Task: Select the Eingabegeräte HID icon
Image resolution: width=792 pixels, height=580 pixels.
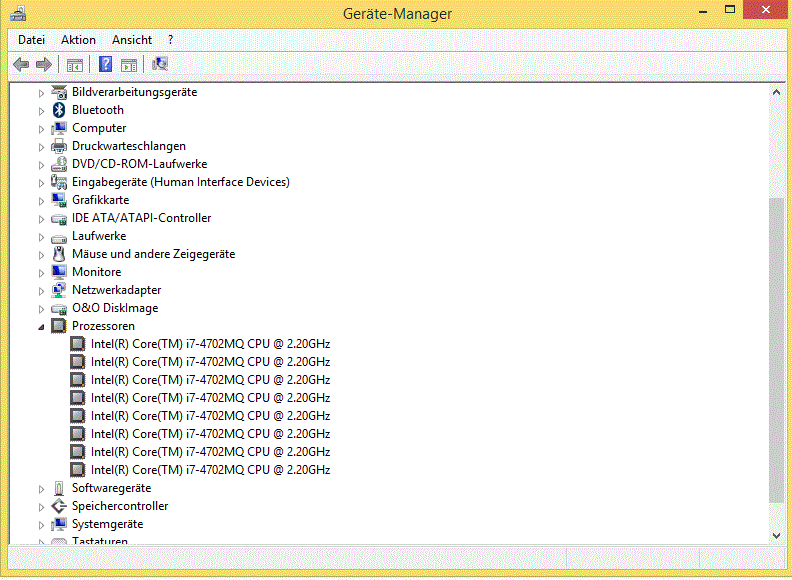Action: [x=59, y=182]
